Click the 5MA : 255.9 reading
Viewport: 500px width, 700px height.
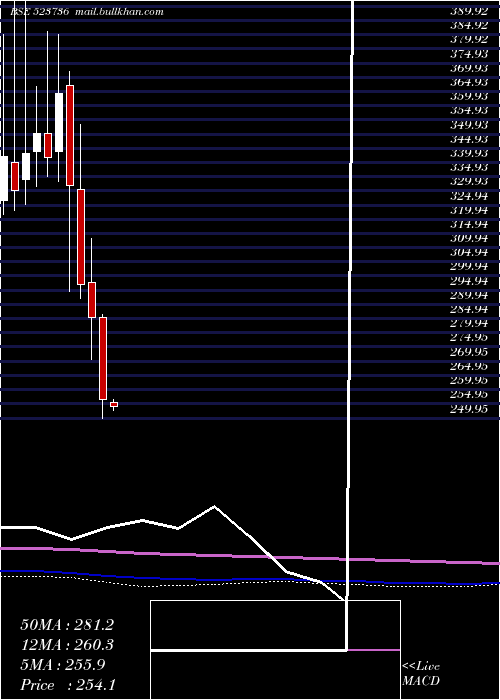click(62, 665)
